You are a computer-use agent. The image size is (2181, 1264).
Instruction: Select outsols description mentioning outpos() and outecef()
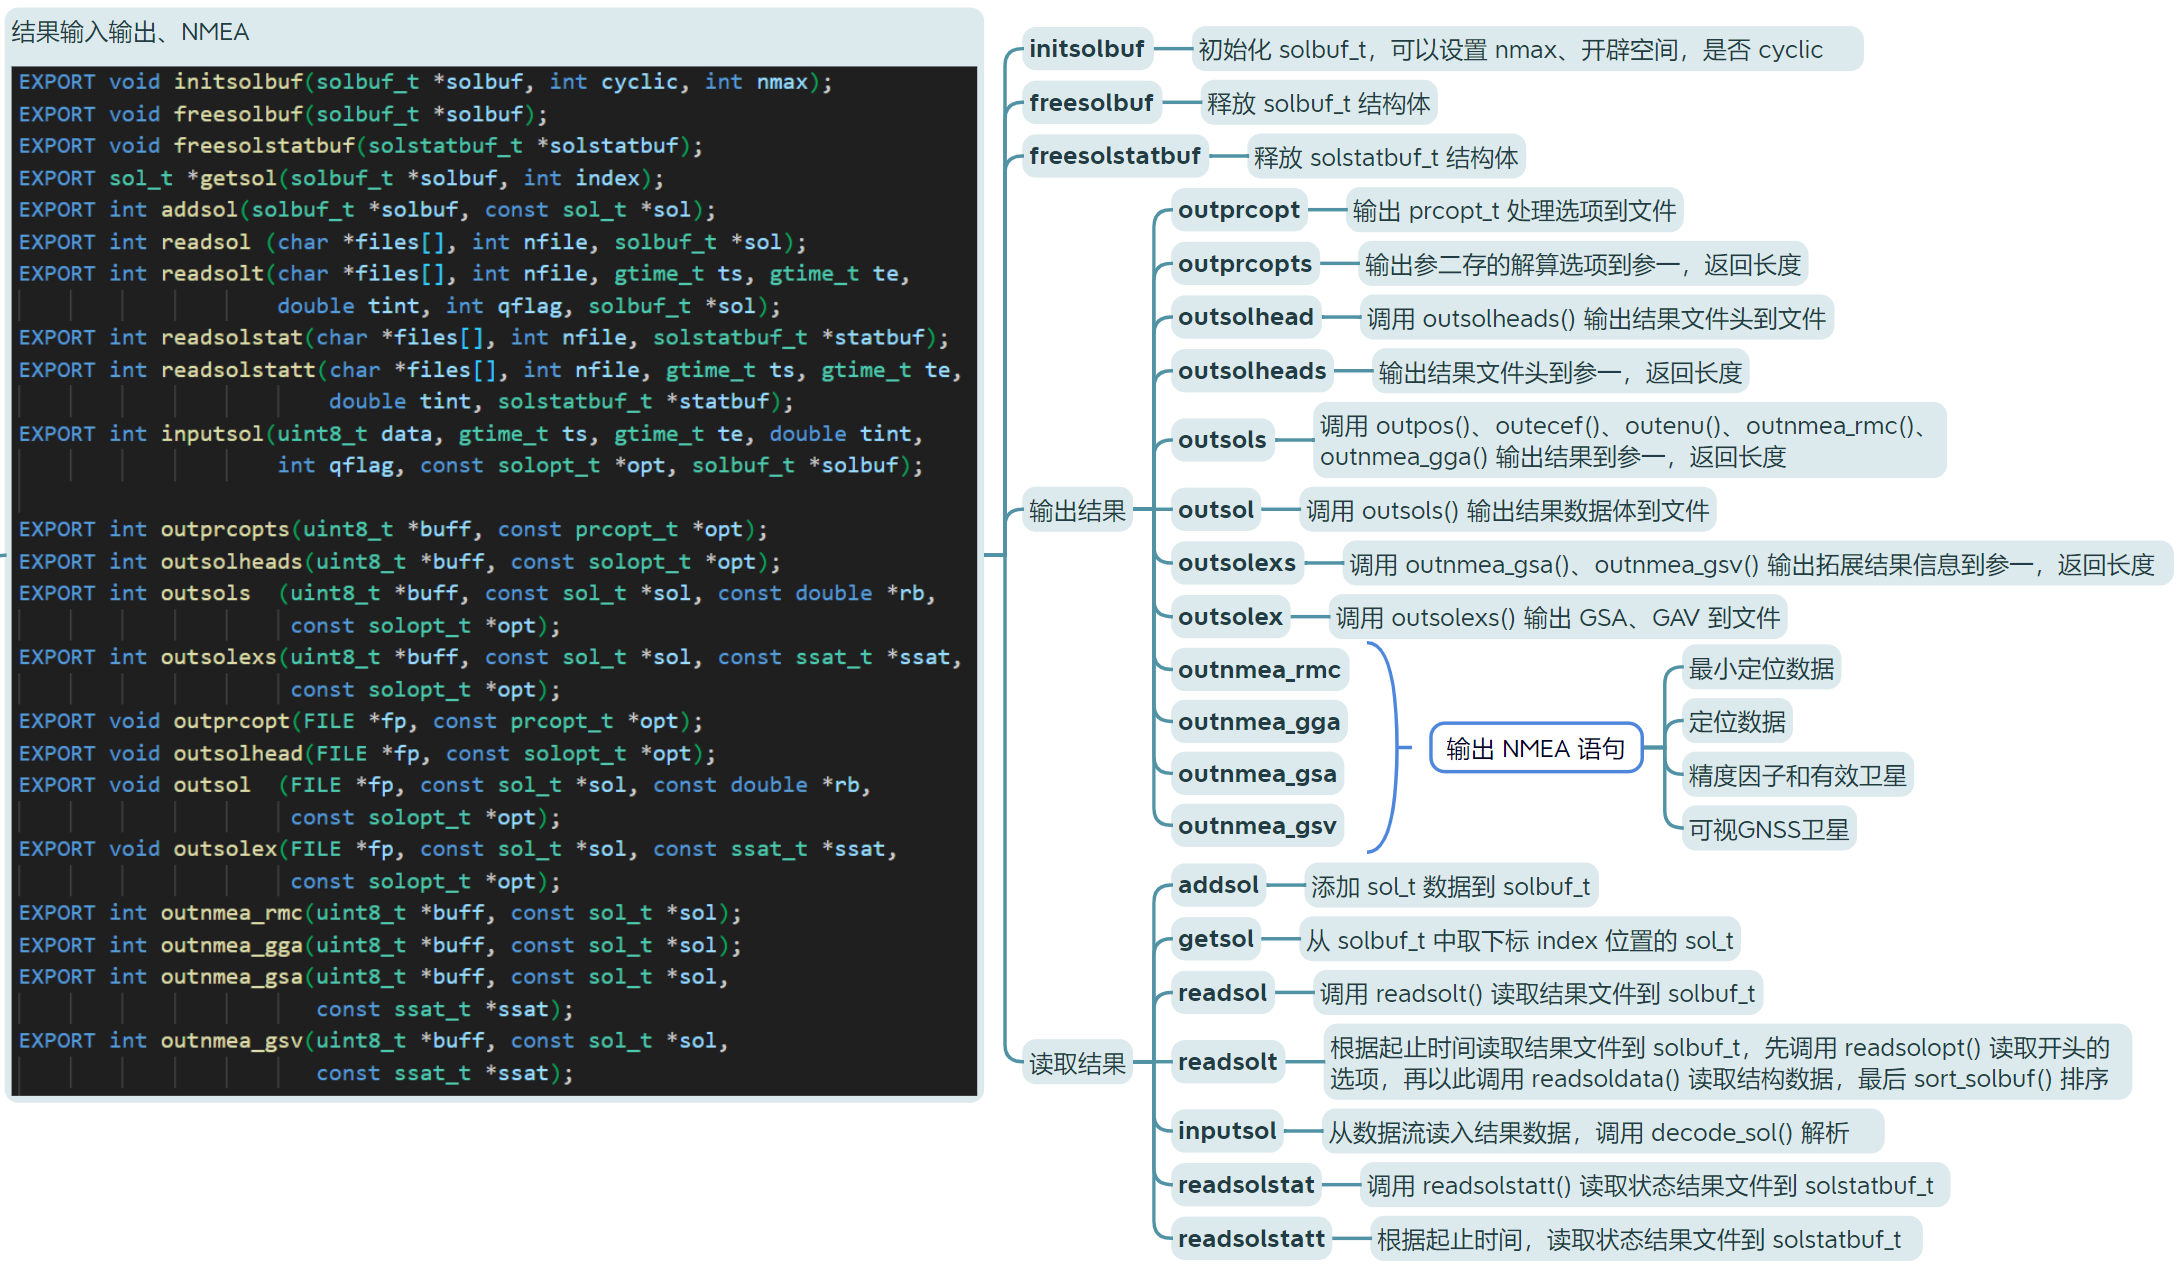[1629, 441]
